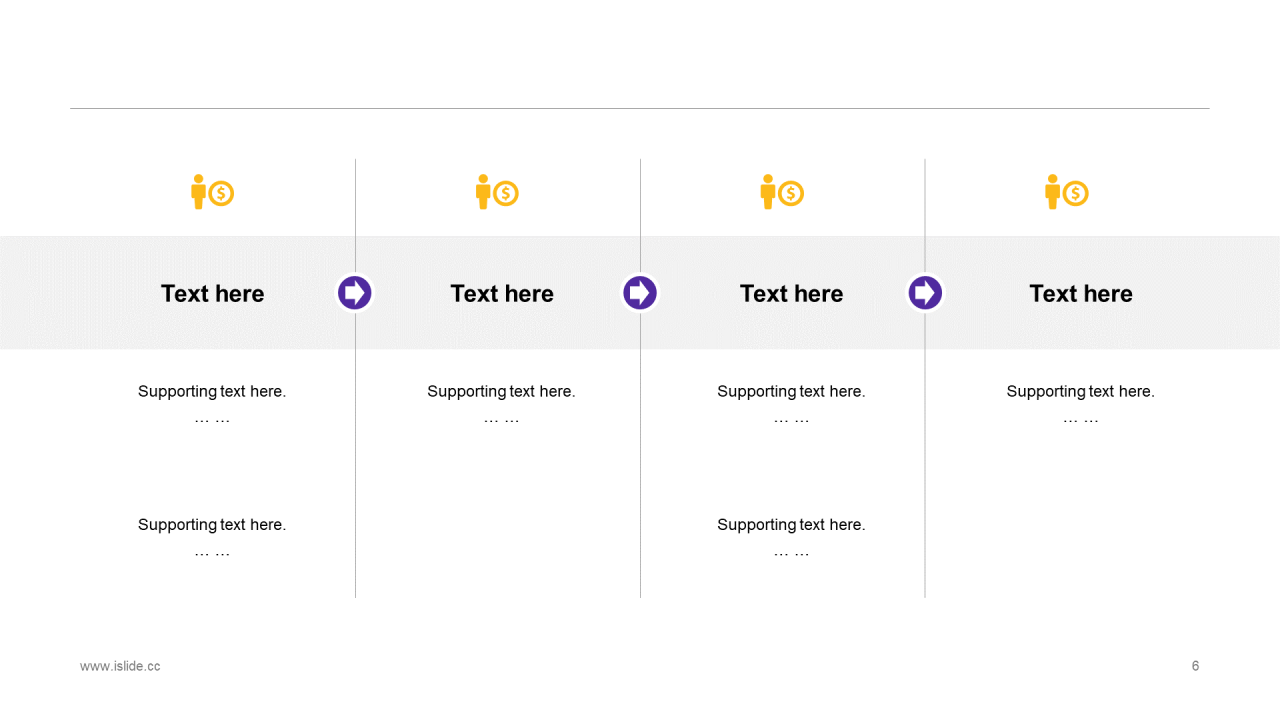Click the third column's upper supporting text
The image size is (1280, 720).
point(791,392)
